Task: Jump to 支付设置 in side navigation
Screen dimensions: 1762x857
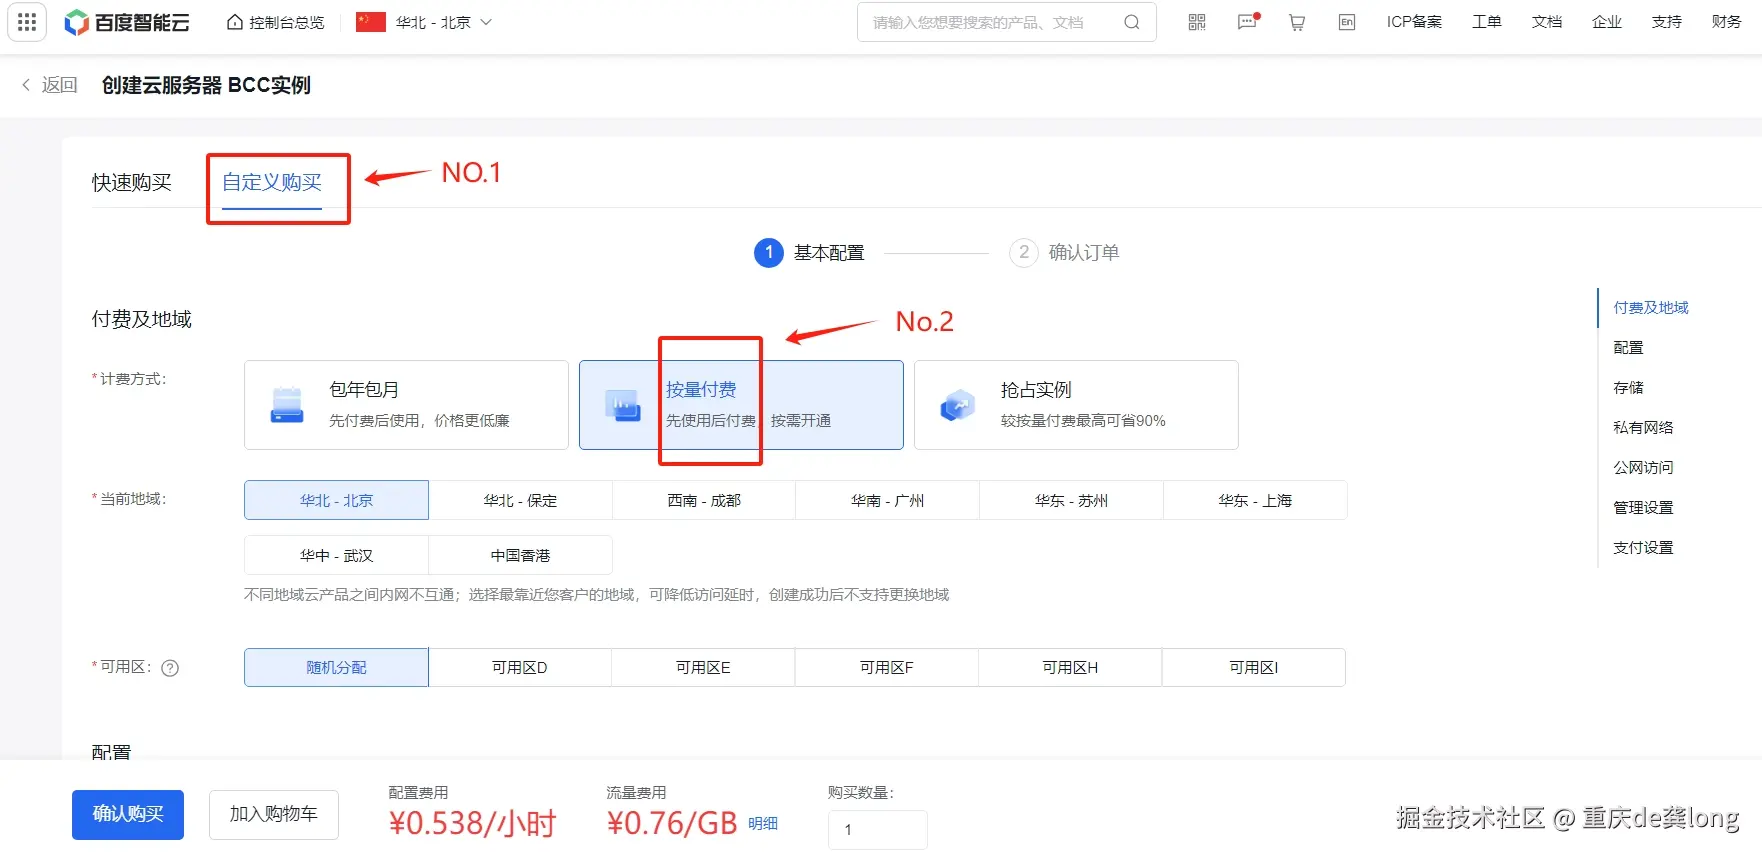Action: tap(1643, 548)
